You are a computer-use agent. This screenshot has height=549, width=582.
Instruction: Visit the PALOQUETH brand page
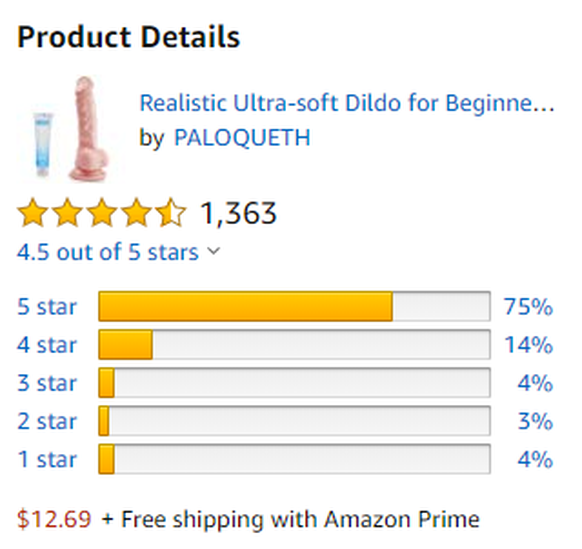pyautogui.click(x=242, y=138)
